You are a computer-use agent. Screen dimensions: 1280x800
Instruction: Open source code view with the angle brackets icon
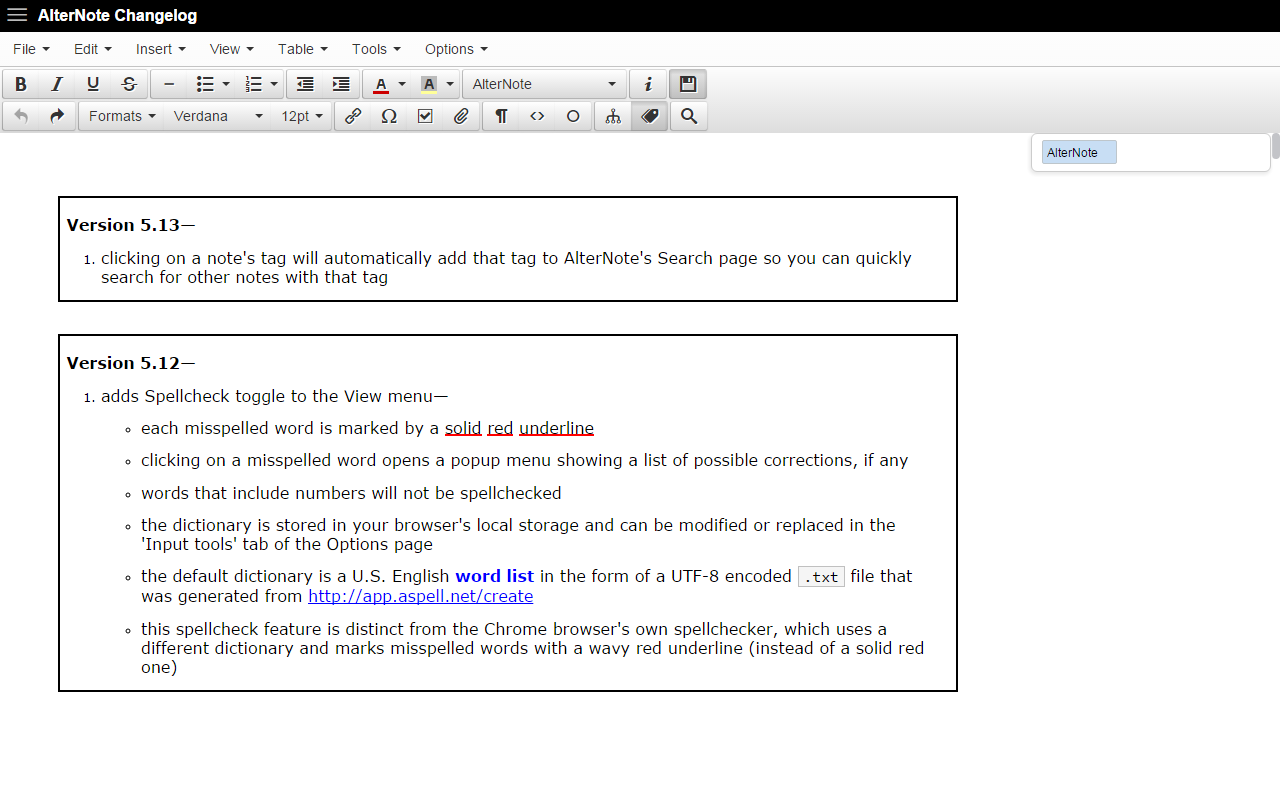tap(537, 116)
